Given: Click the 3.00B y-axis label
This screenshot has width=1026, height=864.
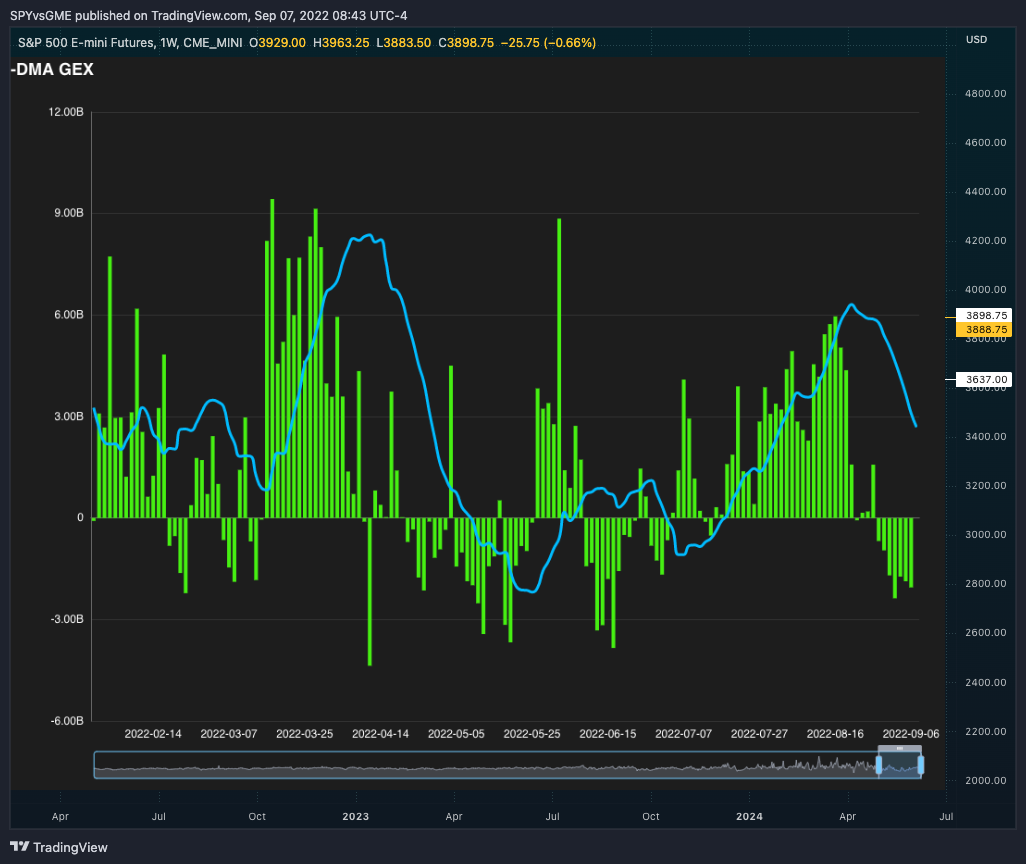Looking at the screenshot, I should coord(69,416).
